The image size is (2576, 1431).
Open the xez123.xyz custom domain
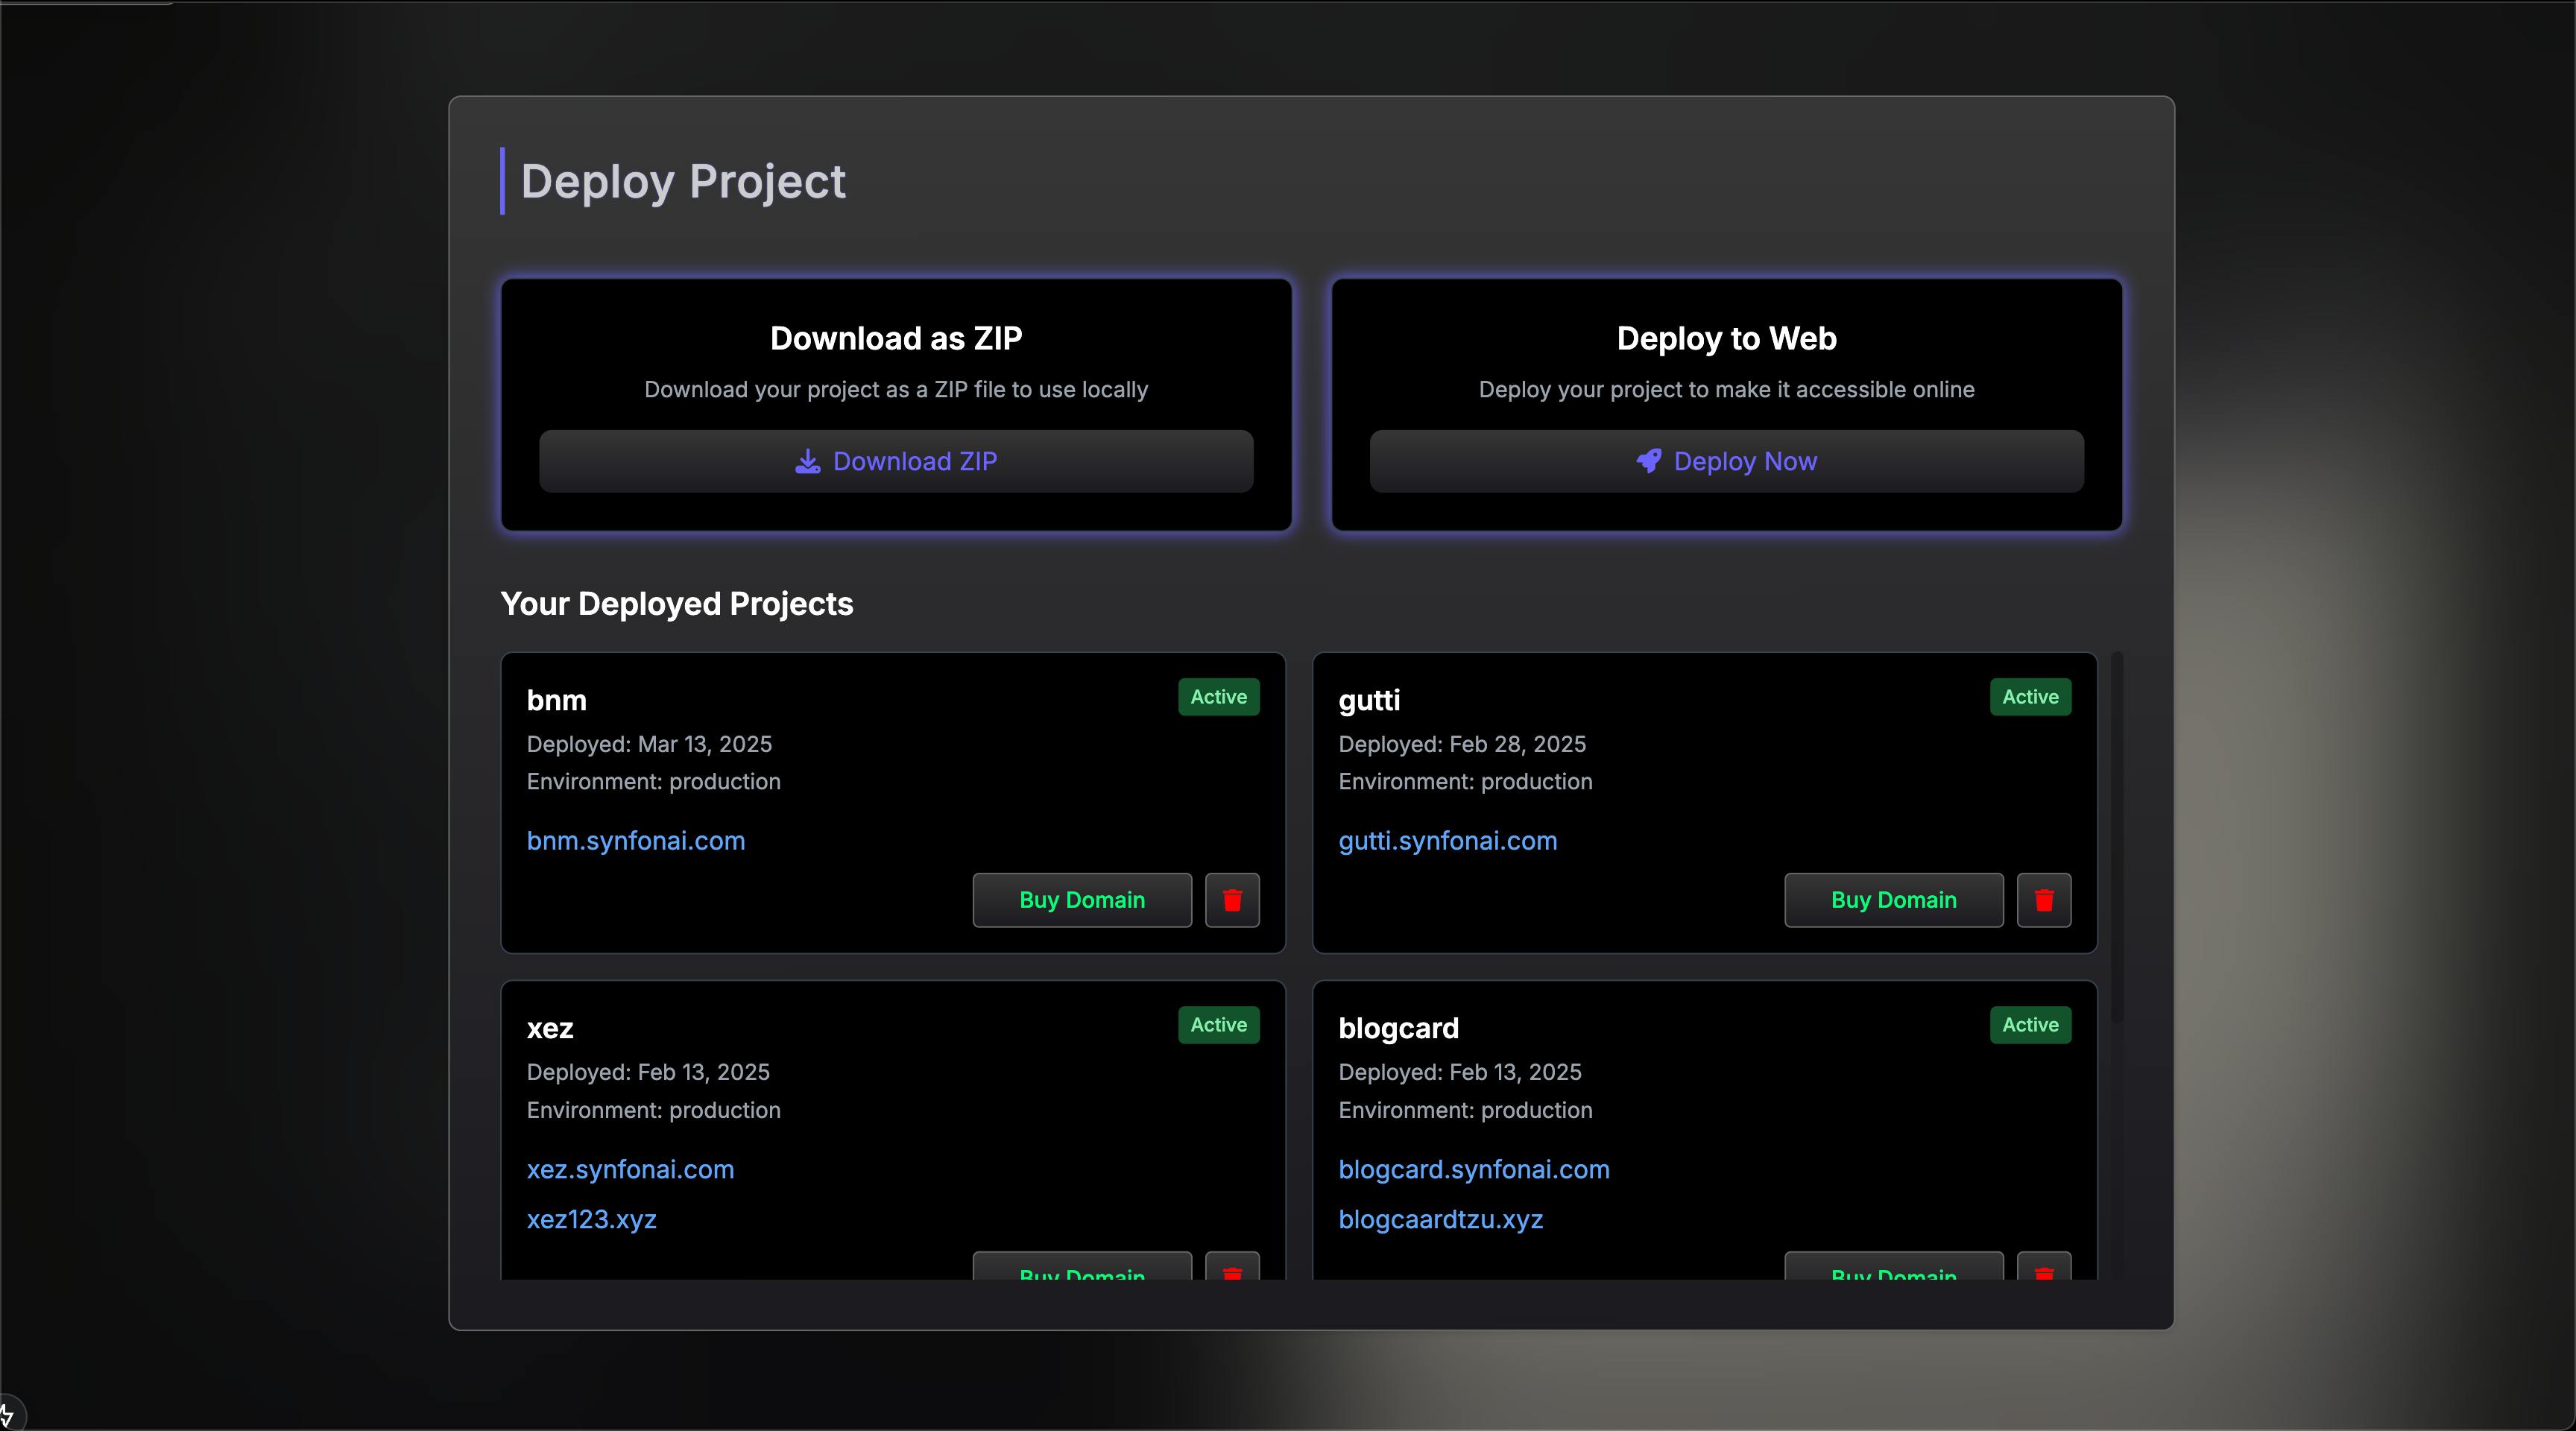click(591, 1219)
